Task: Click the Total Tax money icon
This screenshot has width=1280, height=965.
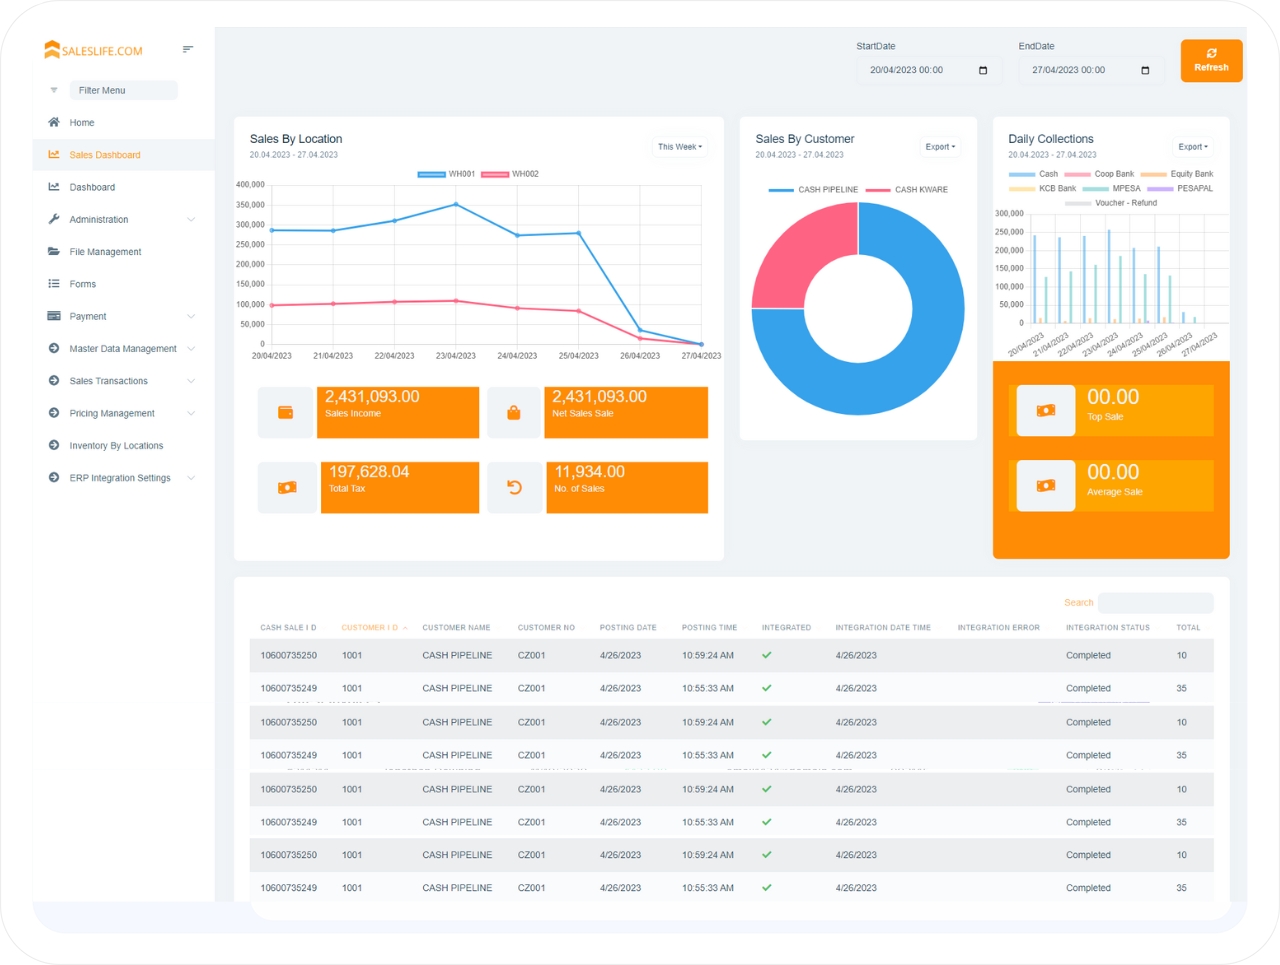Action: point(287,487)
